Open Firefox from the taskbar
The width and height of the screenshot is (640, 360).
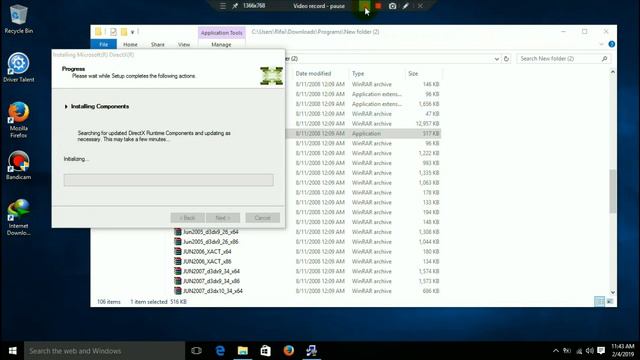[x=289, y=351]
